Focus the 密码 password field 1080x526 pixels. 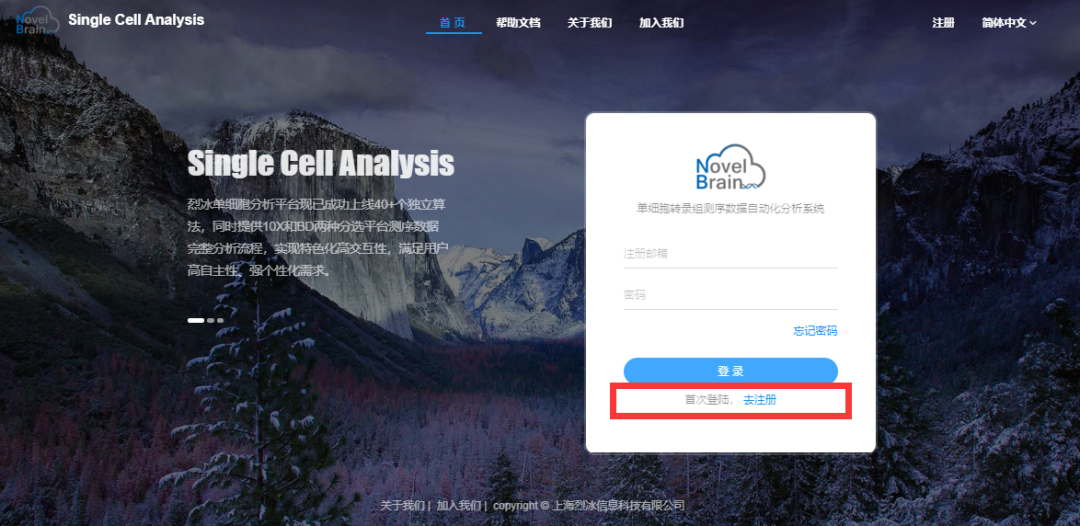[731, 295]
